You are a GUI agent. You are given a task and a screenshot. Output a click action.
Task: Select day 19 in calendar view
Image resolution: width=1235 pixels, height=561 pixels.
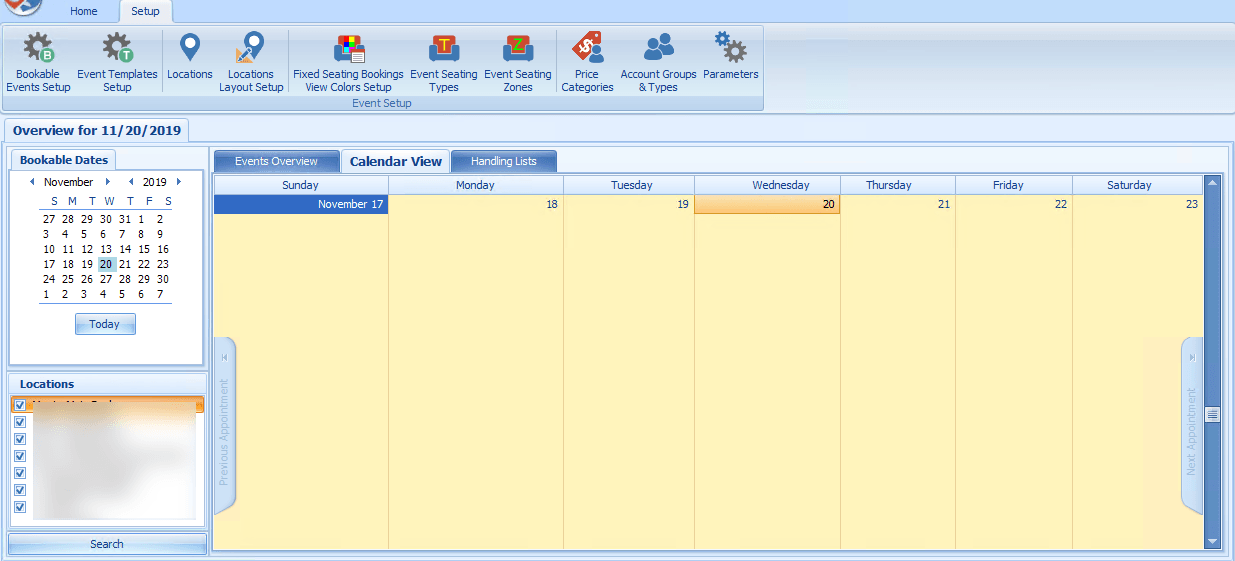coord(629,204)
